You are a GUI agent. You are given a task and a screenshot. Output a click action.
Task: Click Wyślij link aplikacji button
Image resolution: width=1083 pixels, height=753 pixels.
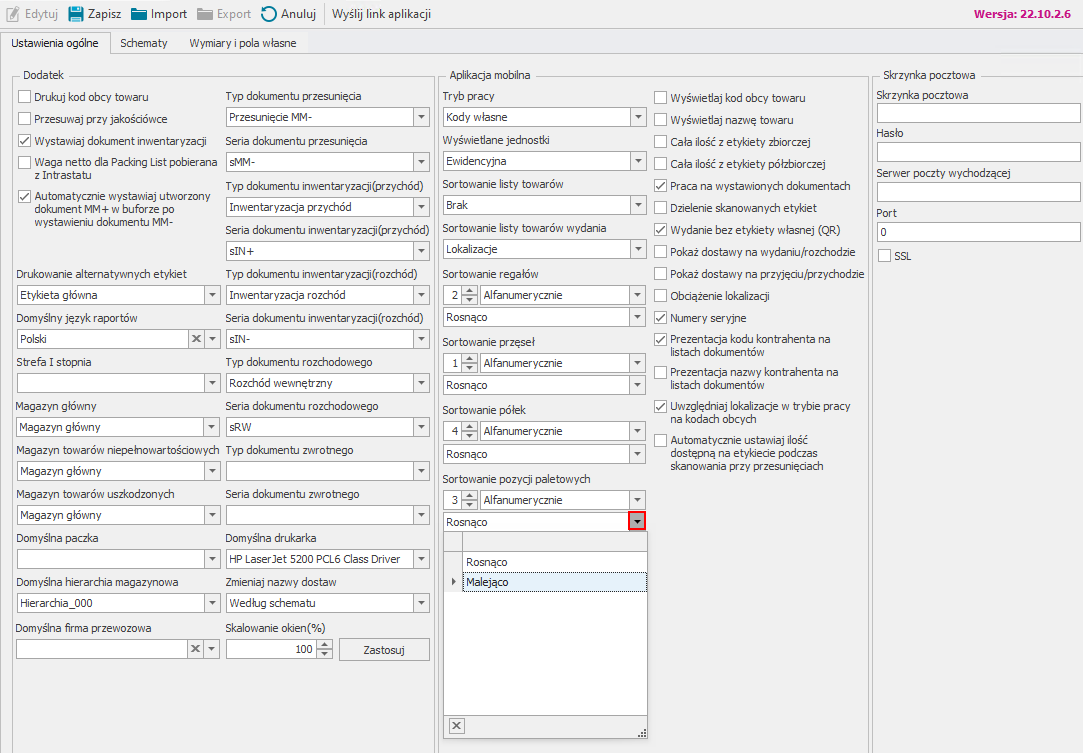(382, 14)
